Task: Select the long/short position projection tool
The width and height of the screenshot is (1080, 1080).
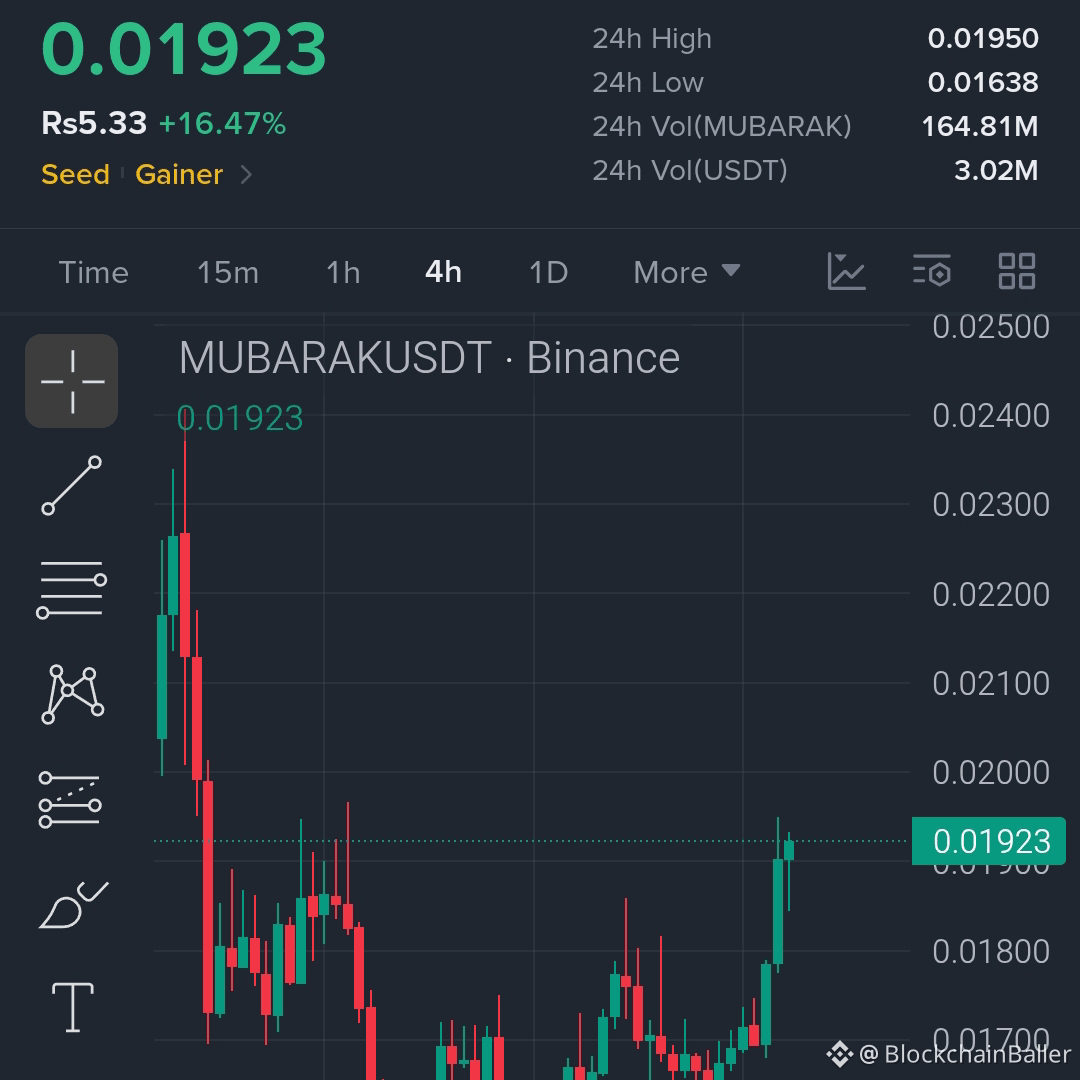Action: click(x=70, y=799)
